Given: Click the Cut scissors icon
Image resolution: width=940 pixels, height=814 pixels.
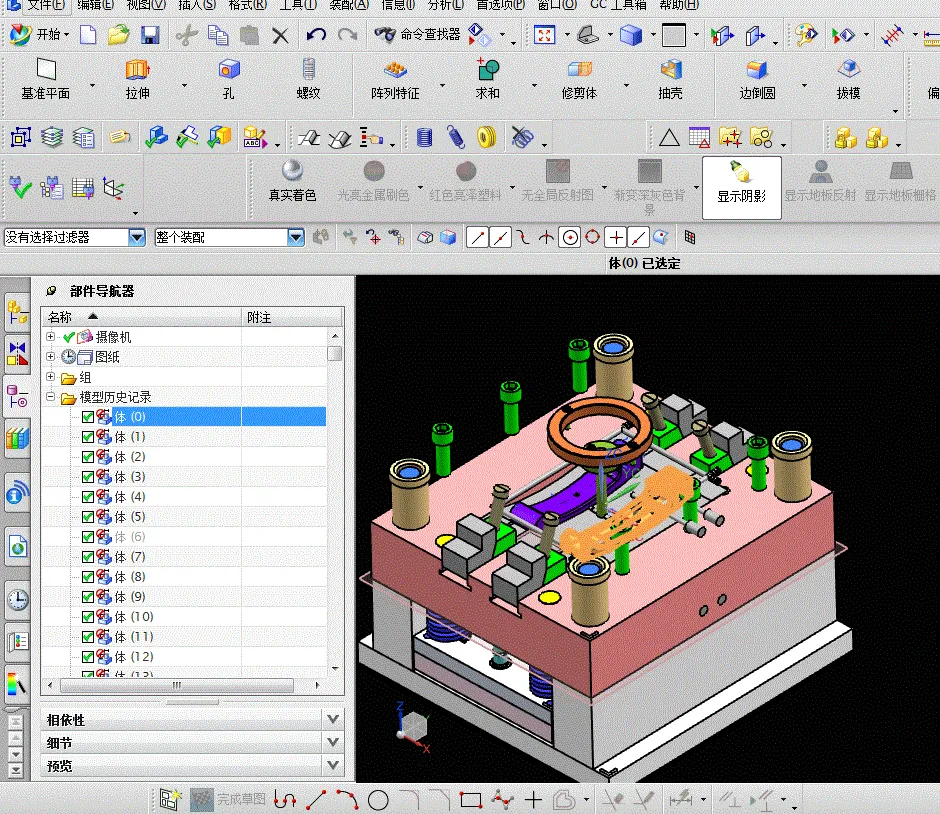Looking at the screenshot, I should tap(186, 35).
